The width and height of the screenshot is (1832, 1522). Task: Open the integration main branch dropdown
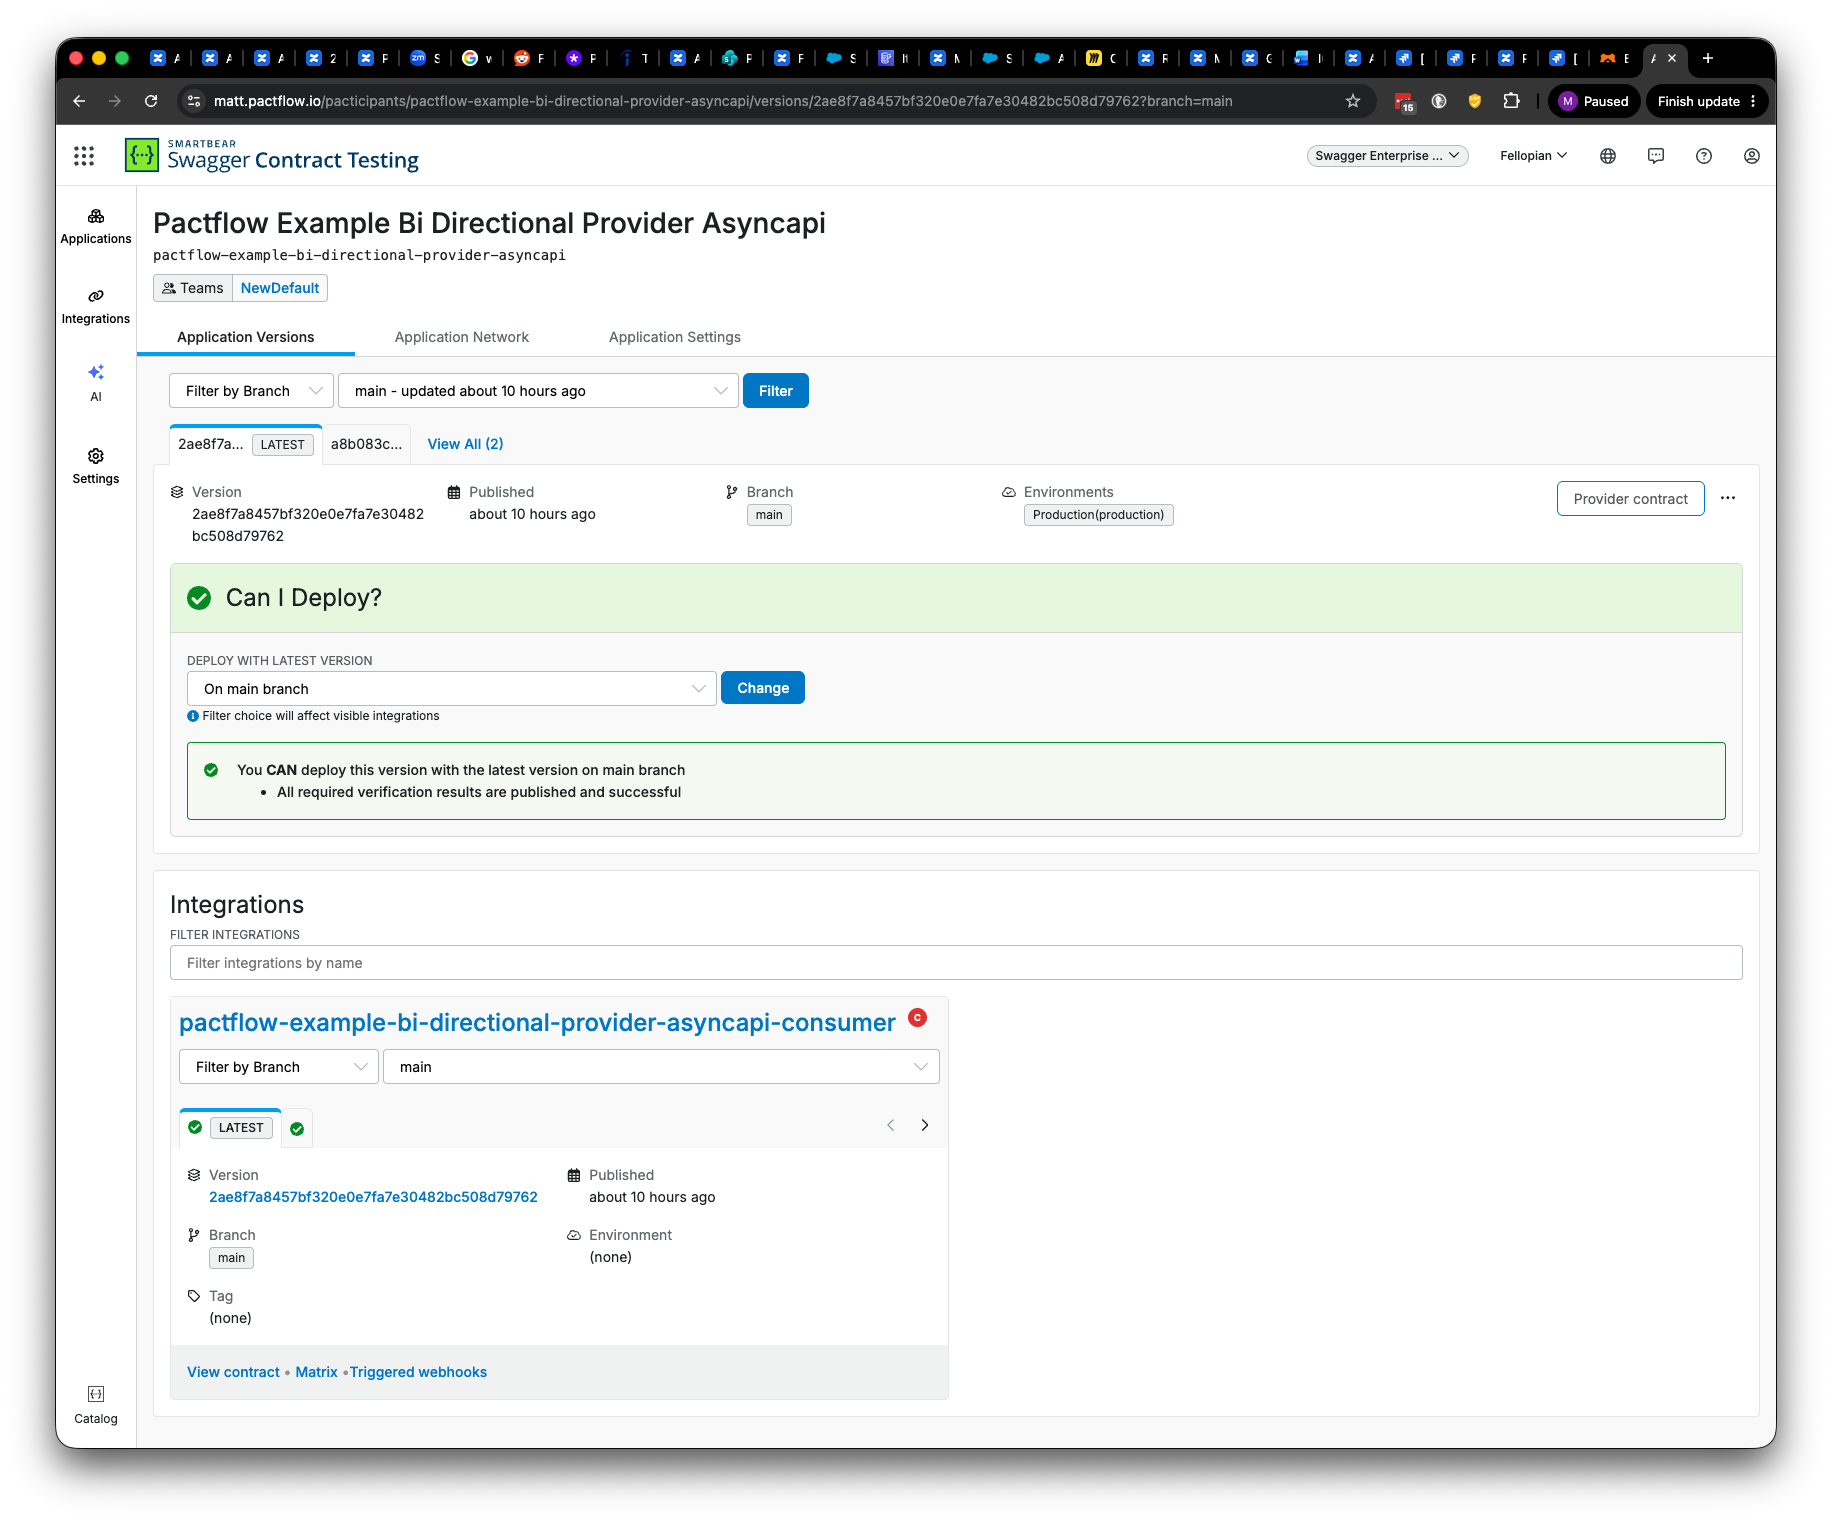click(662, 1067)
